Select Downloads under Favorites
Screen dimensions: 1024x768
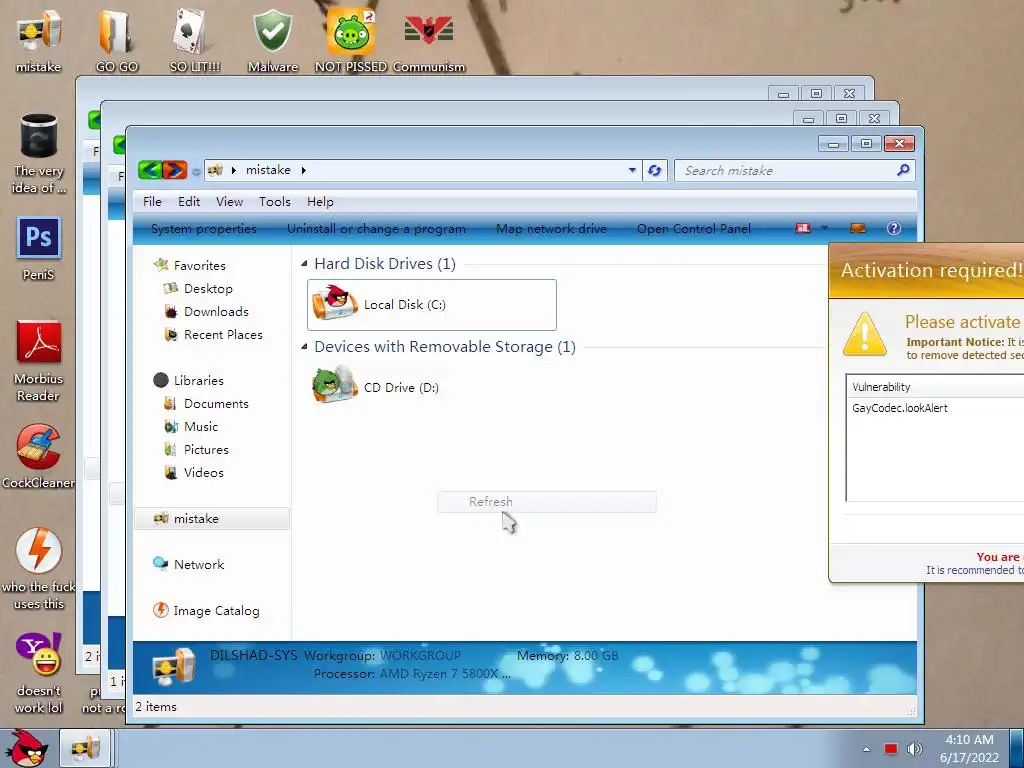pyautogui.click(x=216, y=312)
